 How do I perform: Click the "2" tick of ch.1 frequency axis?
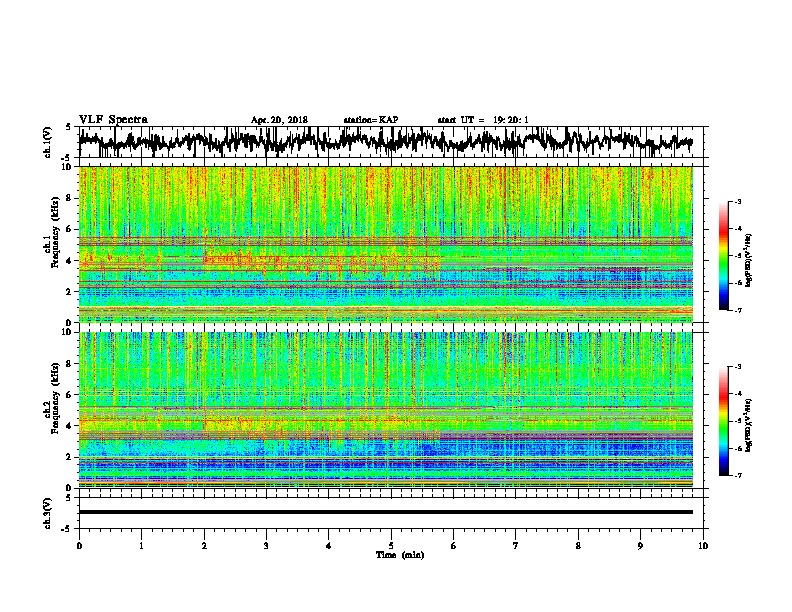[69, 291]
